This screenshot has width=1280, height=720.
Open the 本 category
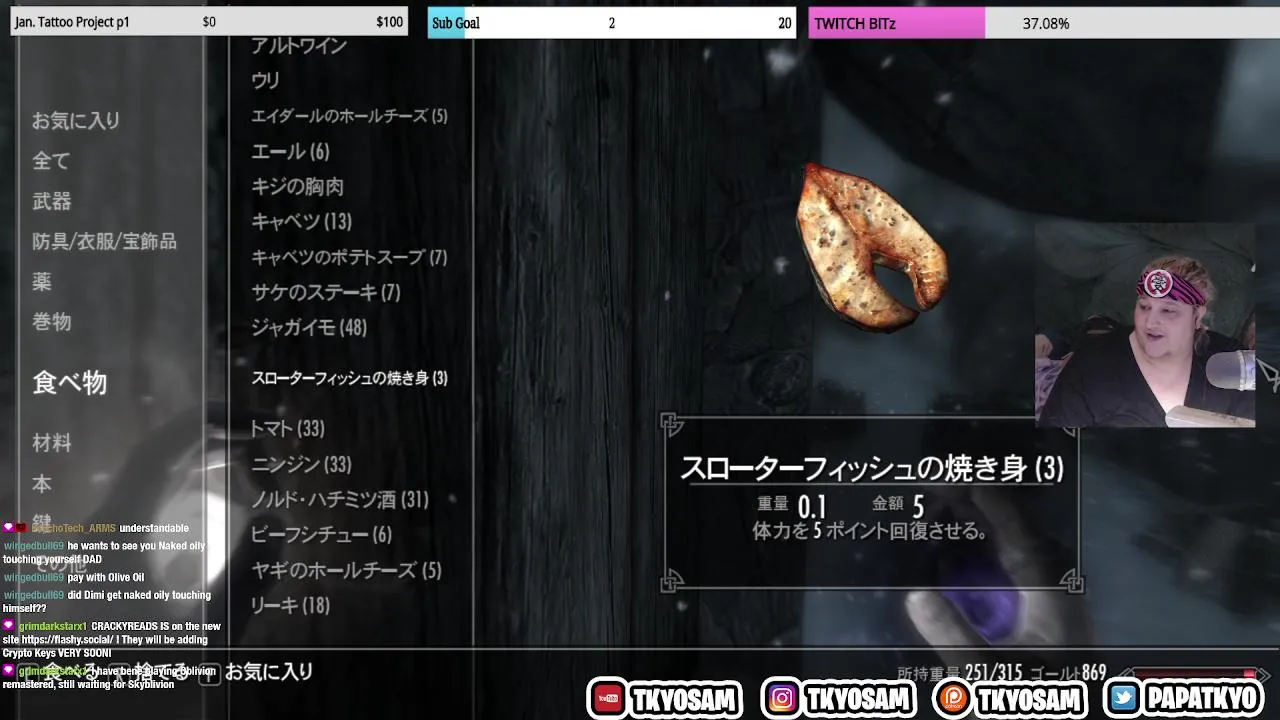(x=42, y=484)
